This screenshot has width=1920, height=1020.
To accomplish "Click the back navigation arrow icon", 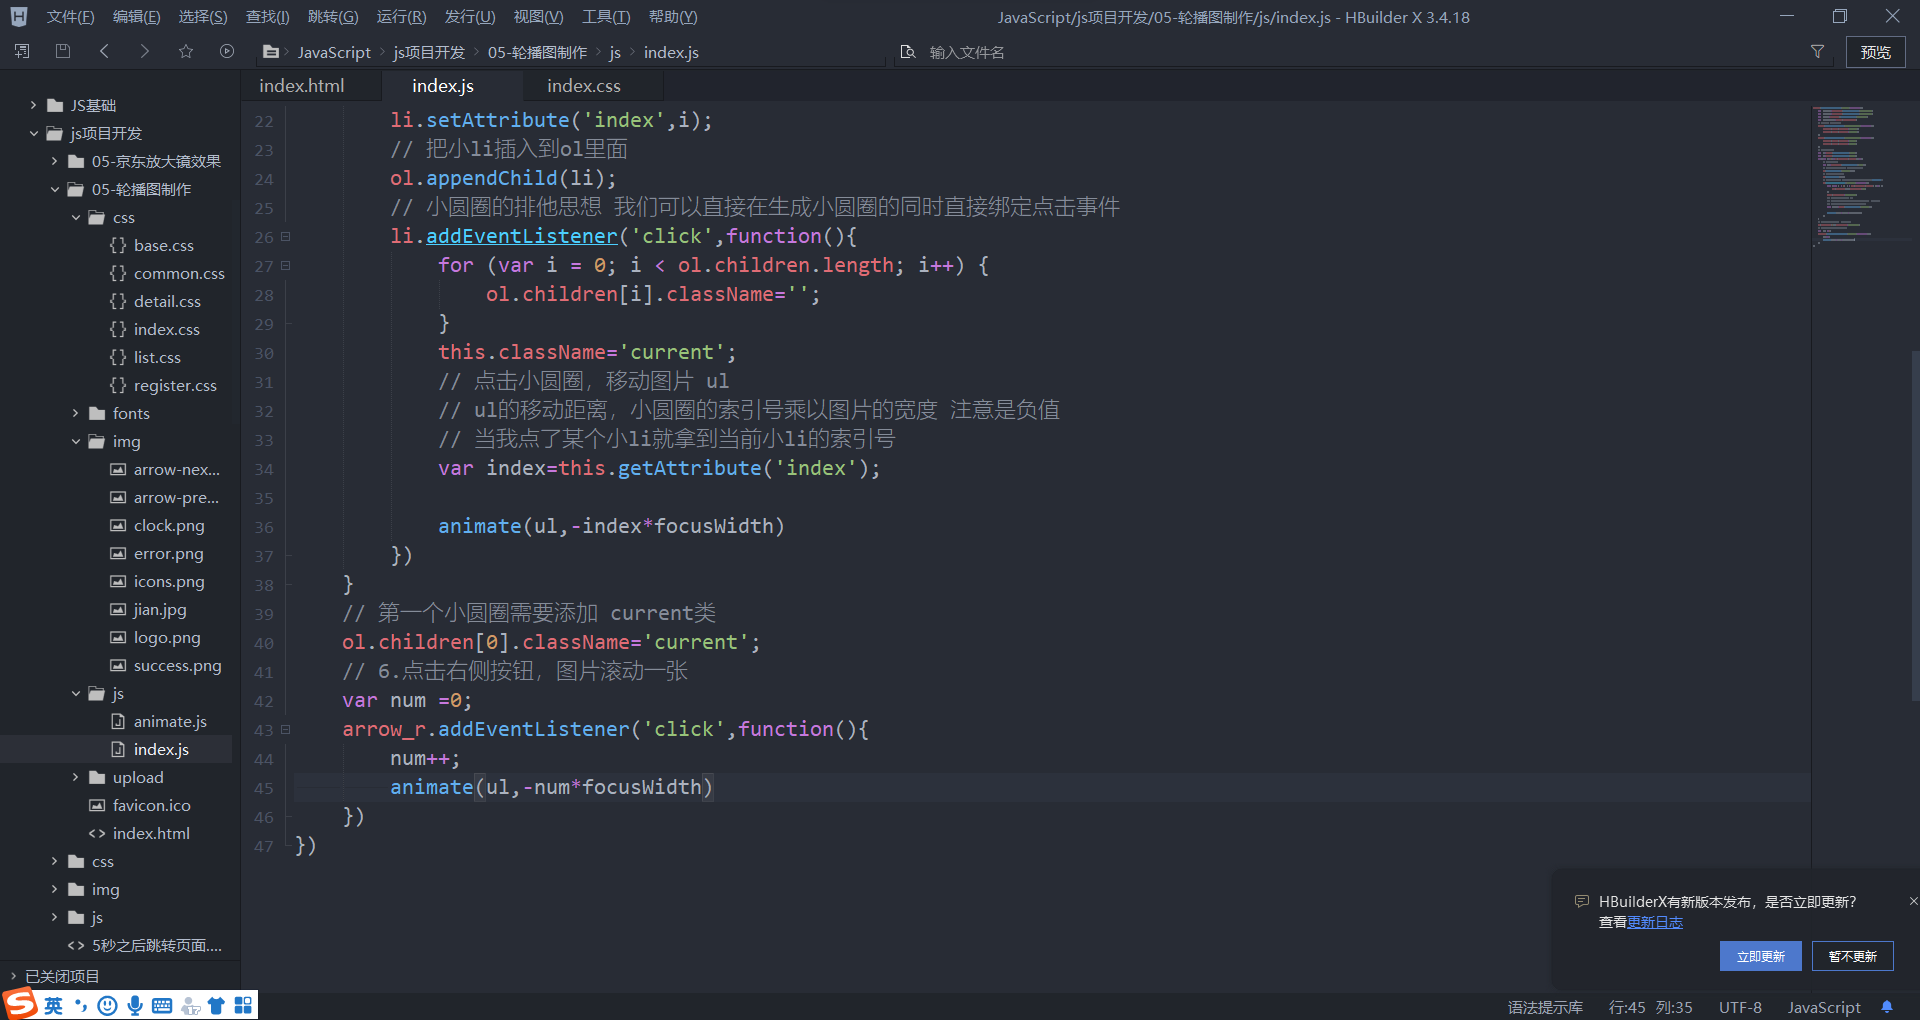I will tap(104, 51).
